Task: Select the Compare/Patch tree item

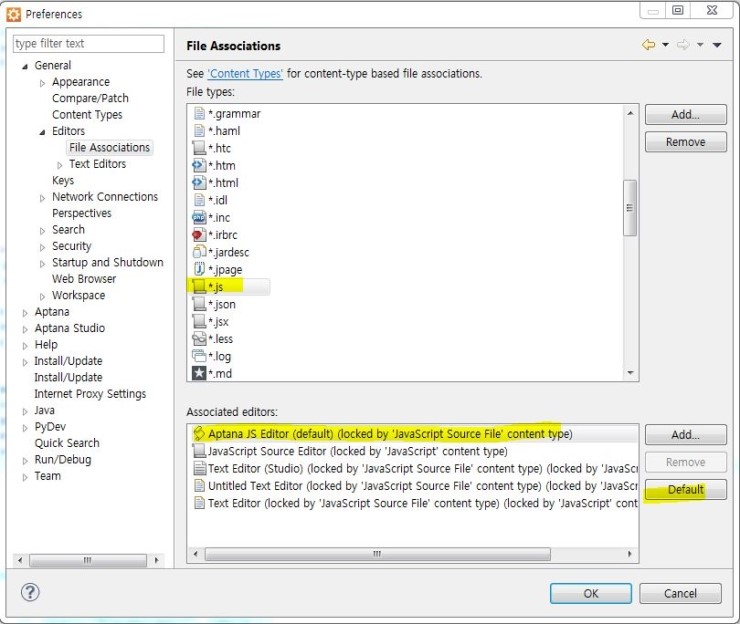Action: click(90, 98)
